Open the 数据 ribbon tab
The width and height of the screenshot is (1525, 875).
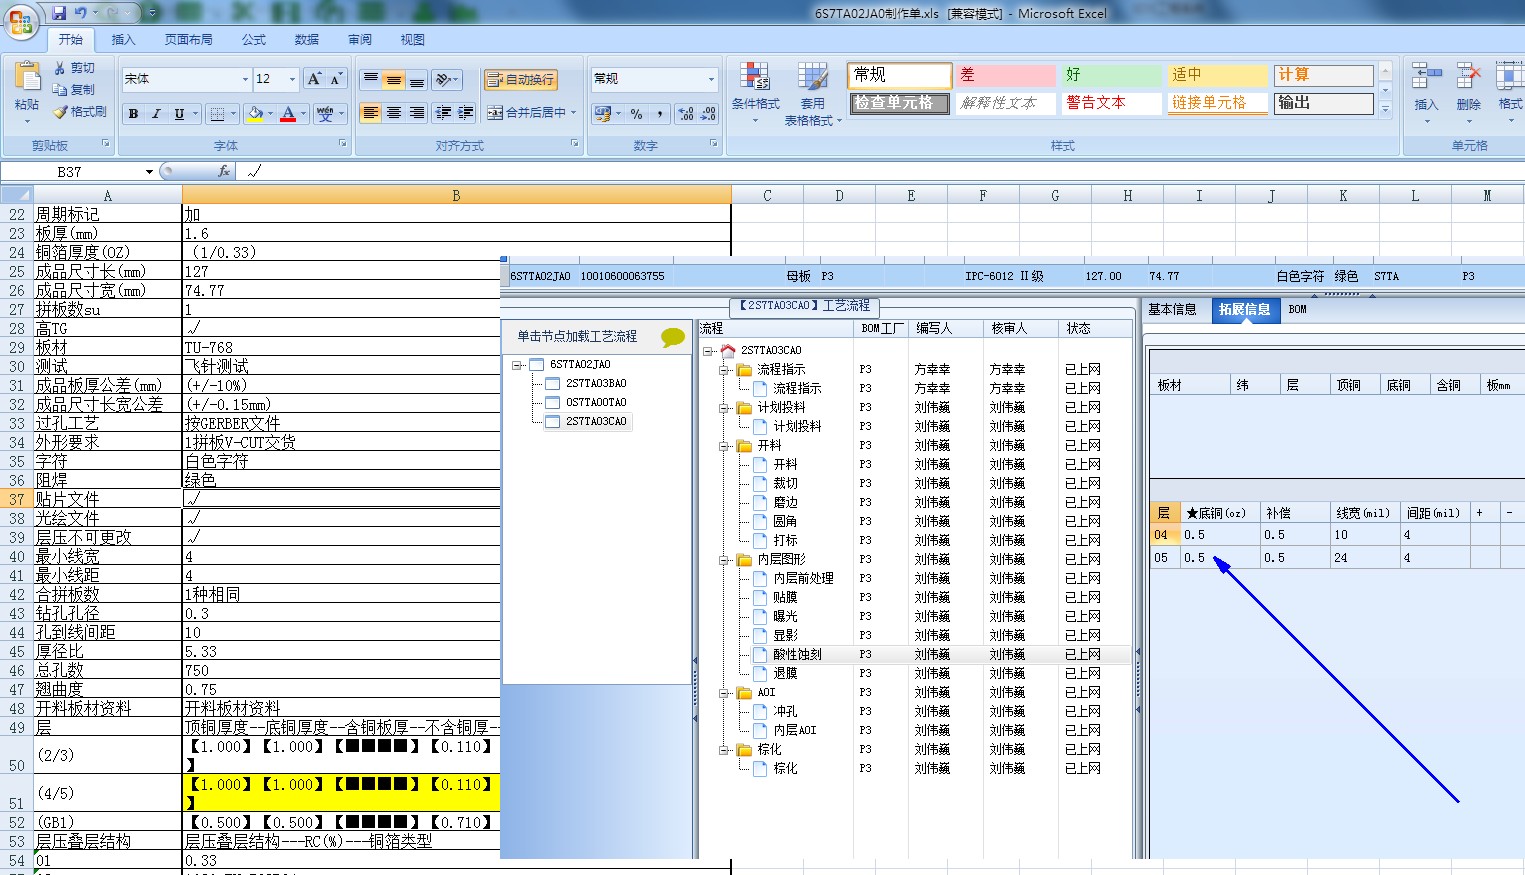tap(306, 40)
